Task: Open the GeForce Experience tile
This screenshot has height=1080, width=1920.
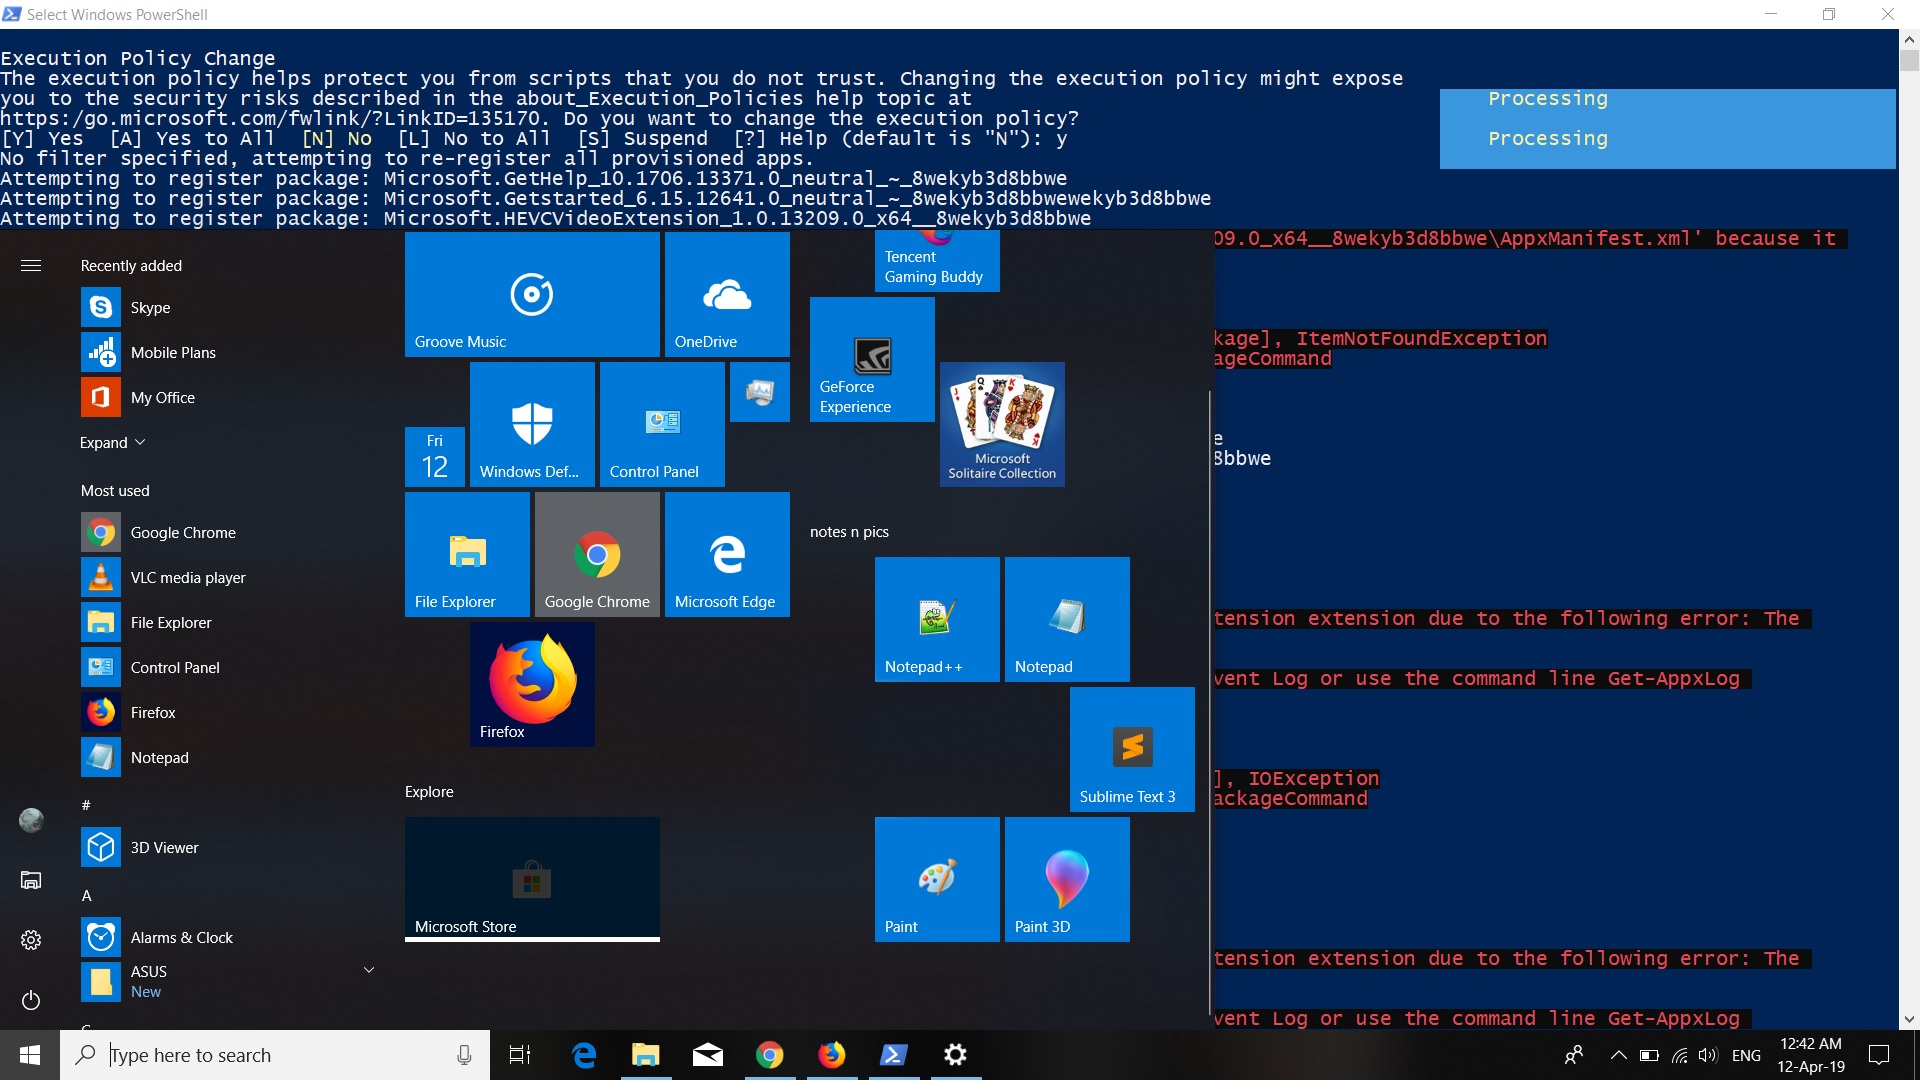Action: (x=871, y=360)
